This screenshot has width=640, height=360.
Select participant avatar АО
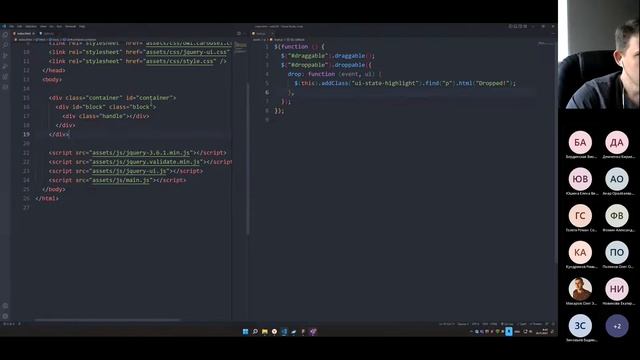click(617, 179)
